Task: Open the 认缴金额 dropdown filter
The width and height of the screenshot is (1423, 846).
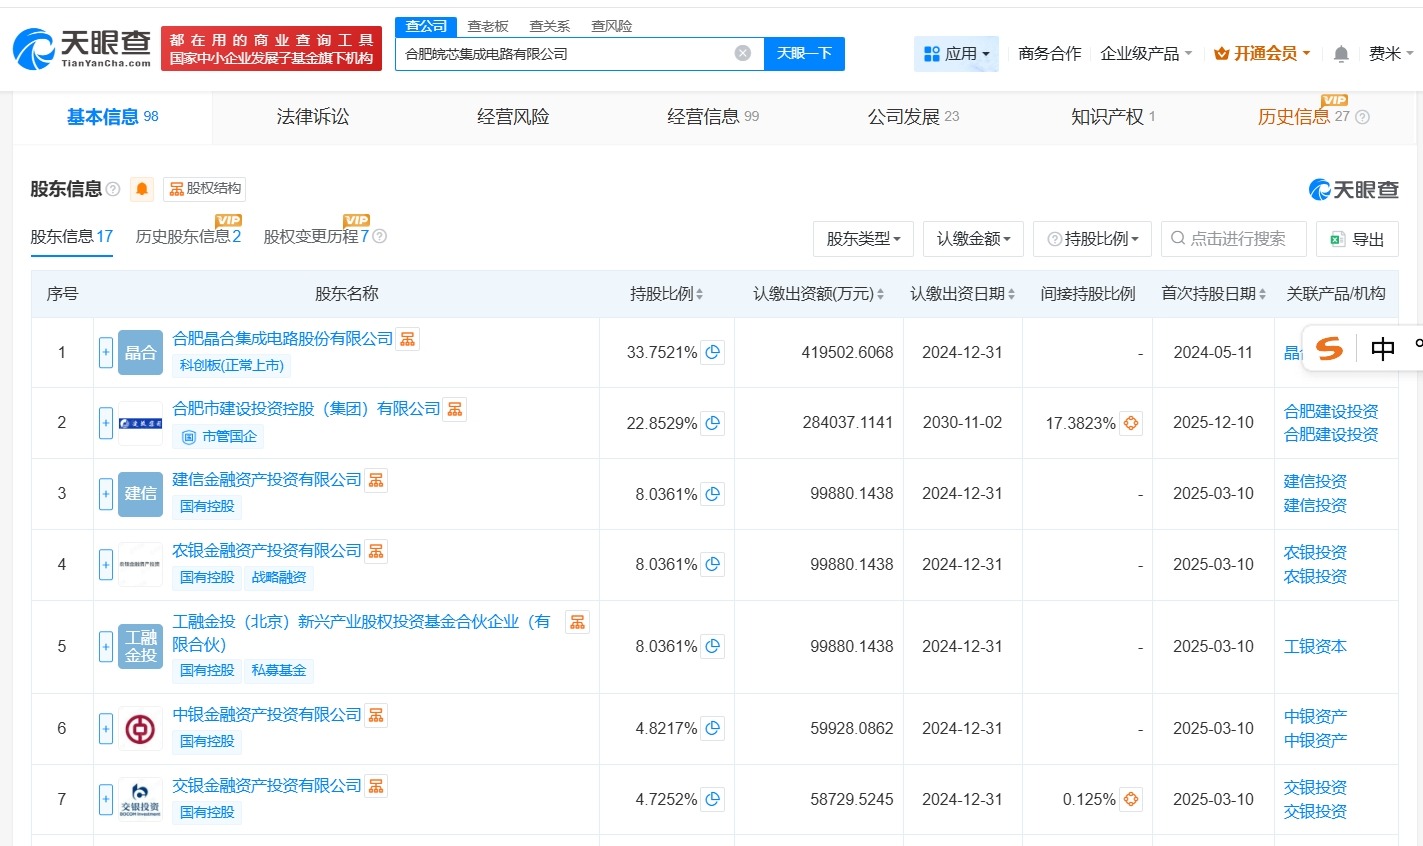Action: click(972, 239)
